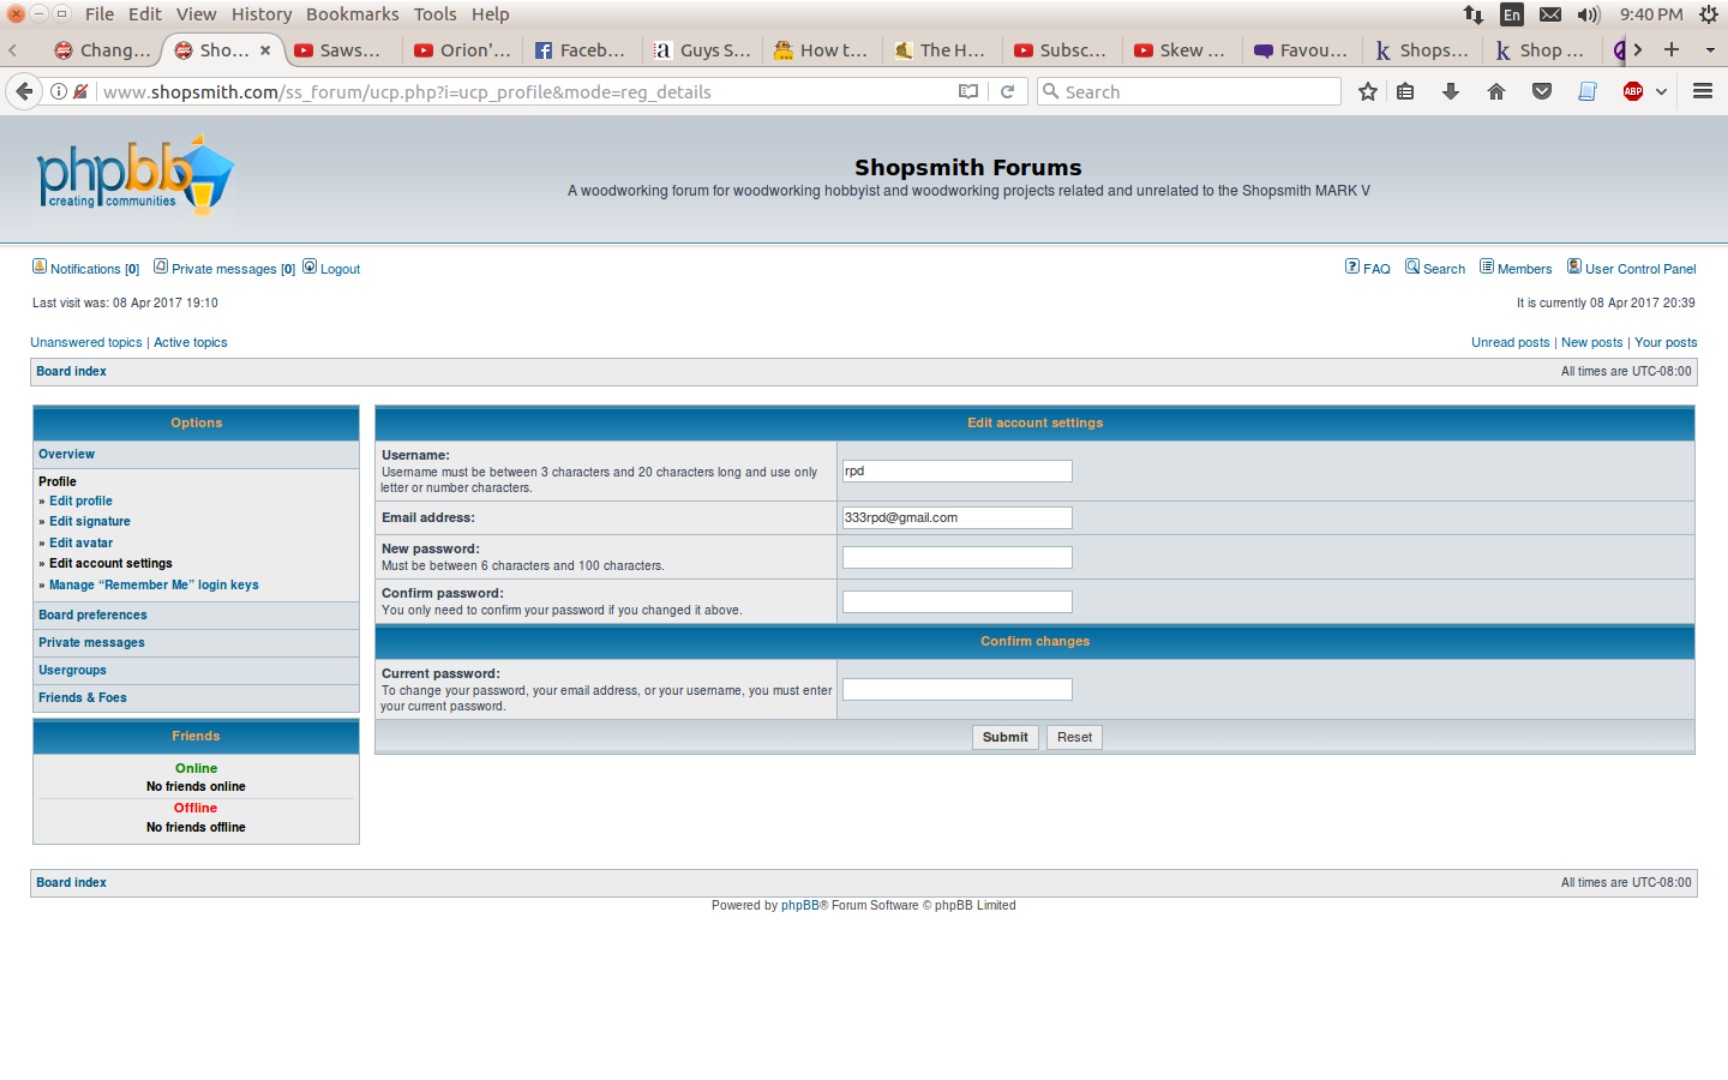
Task: Click the top Board index link
Action: pos(71,371)
